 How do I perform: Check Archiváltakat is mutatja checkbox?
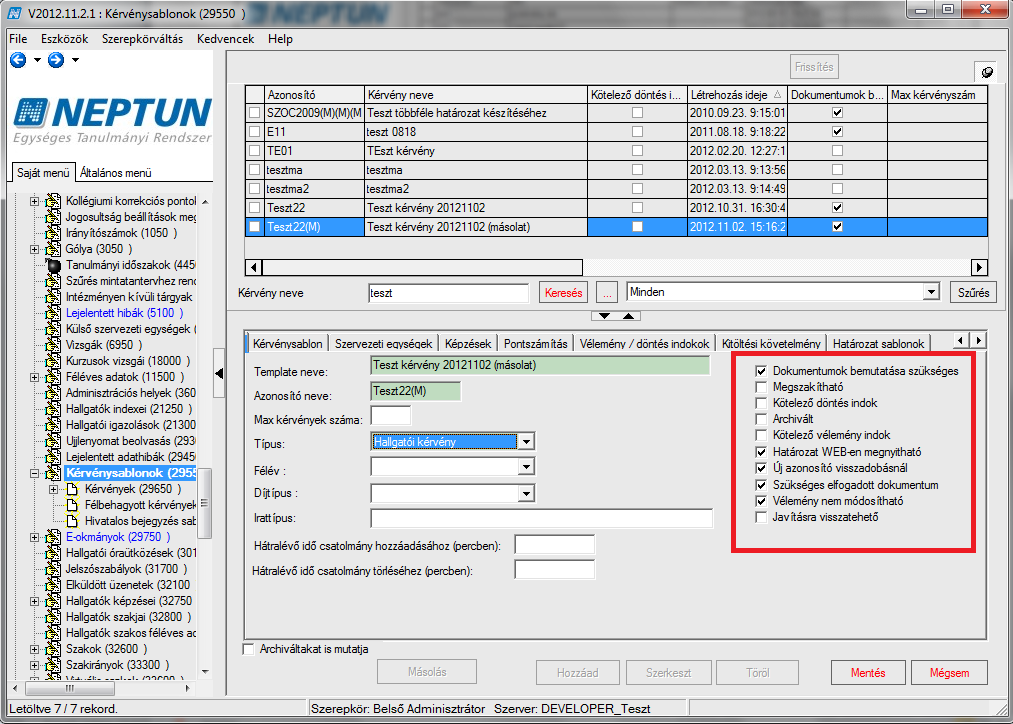(249, 649)
